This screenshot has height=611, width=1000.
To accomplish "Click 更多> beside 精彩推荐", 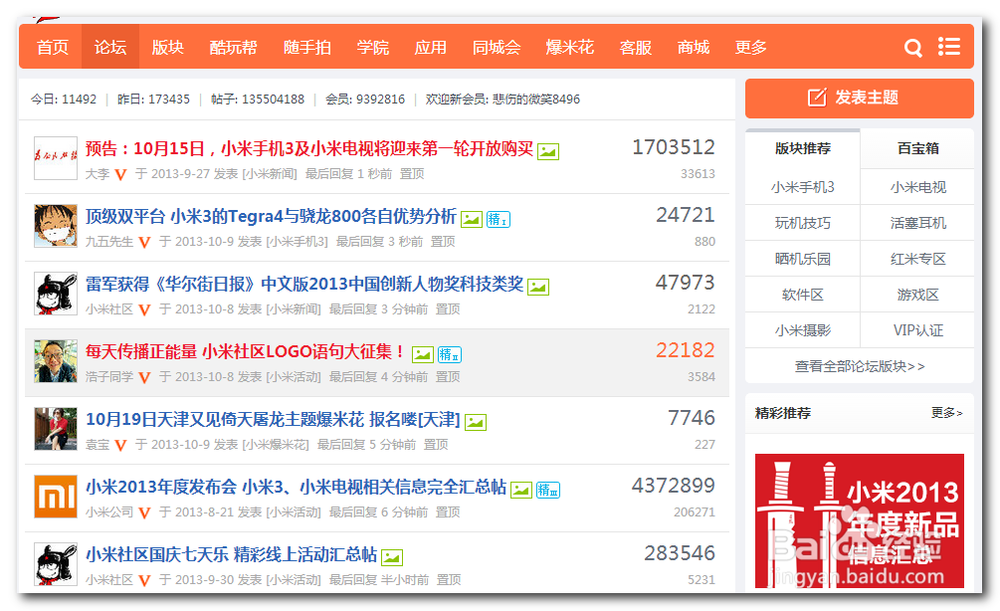I will (x=946, y=413).
